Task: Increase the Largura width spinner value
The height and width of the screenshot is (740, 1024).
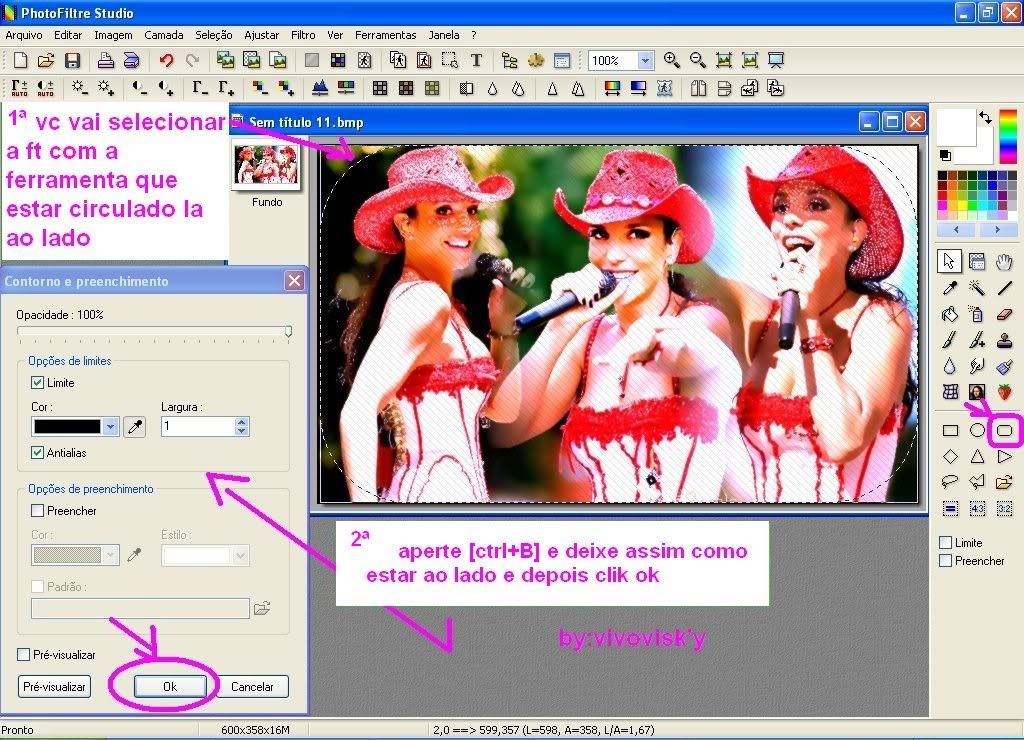Action: pos(241,422)
